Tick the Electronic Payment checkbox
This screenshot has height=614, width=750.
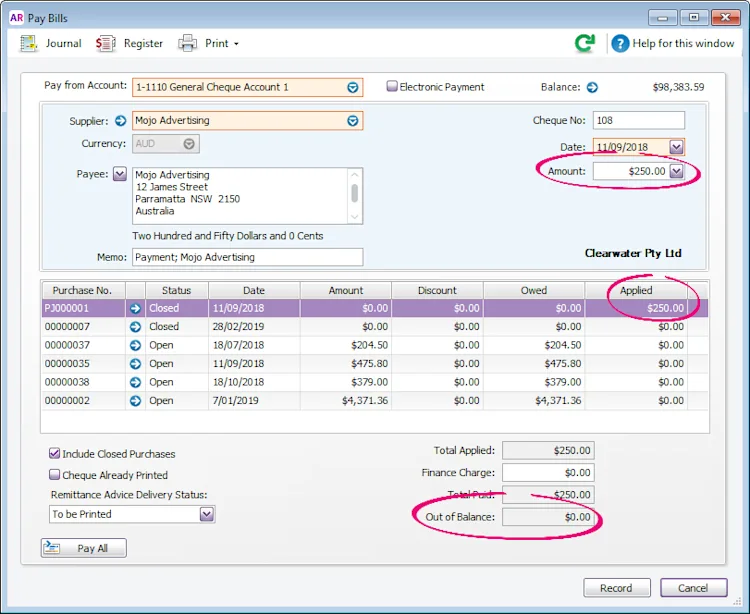(392, 87)
